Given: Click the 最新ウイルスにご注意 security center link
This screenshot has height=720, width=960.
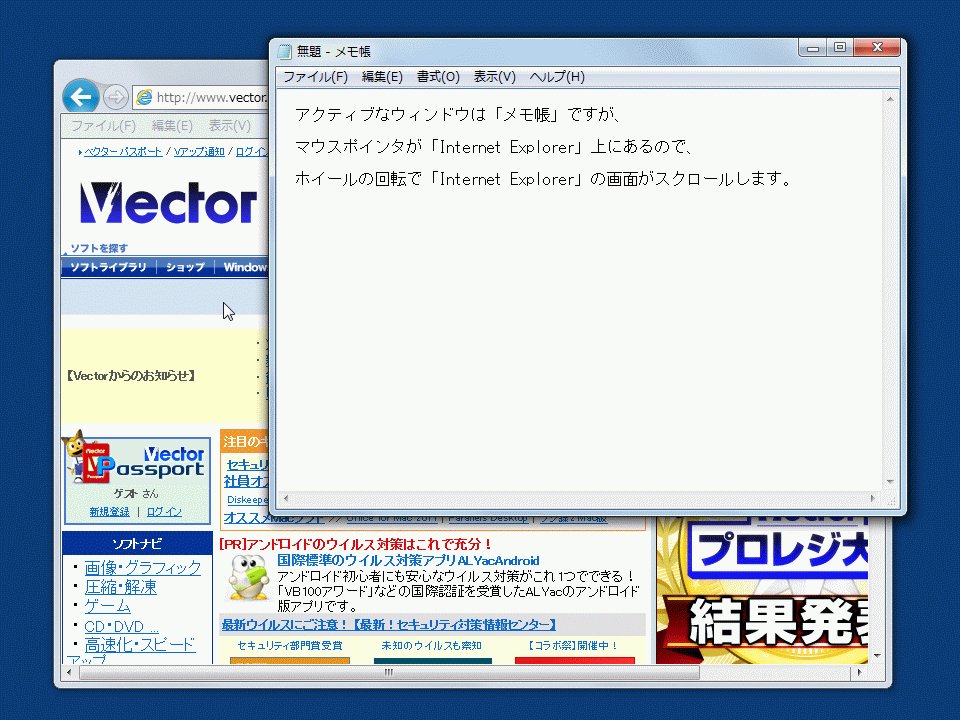Looking at the screenshot, I should (389, 624).
